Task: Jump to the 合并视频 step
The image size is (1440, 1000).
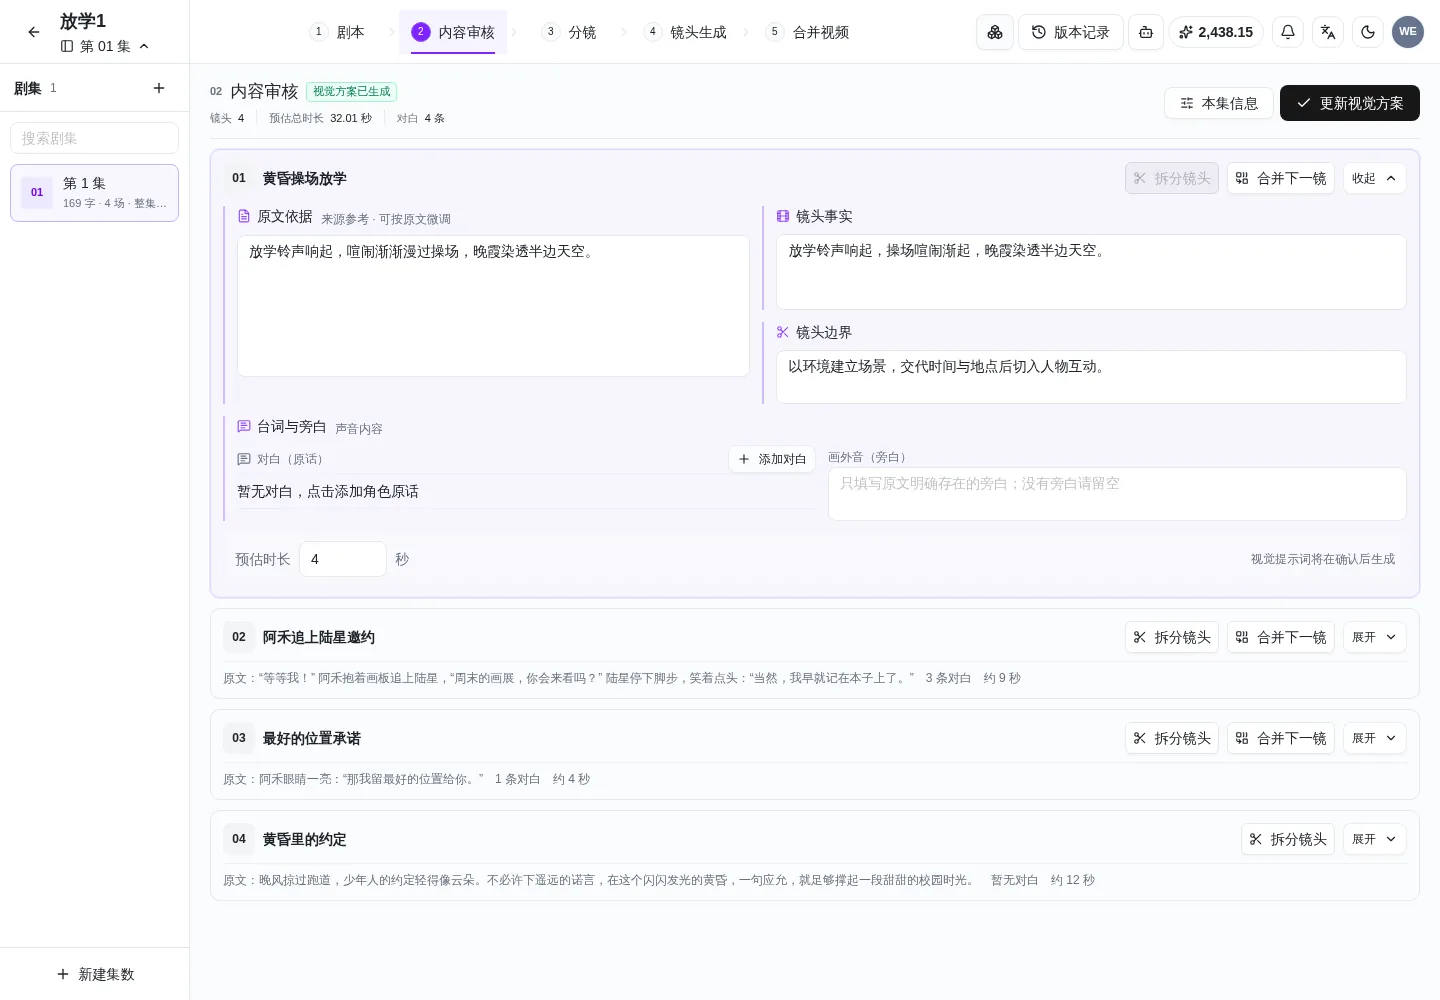Action: [808, 32]
